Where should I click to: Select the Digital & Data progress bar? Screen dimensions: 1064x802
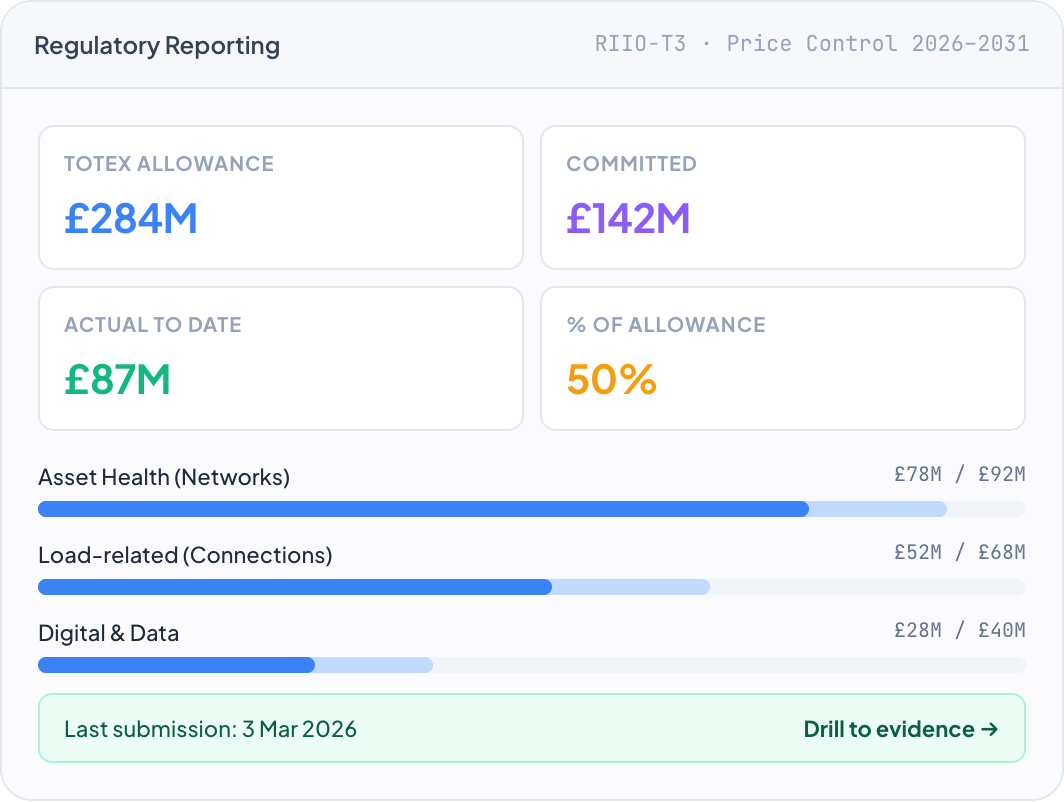531,665
